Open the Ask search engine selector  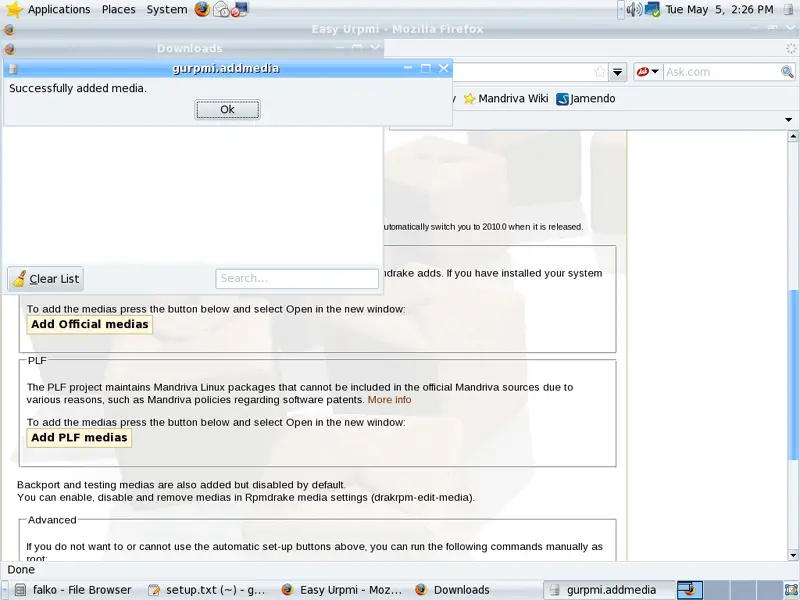[648, 72]
